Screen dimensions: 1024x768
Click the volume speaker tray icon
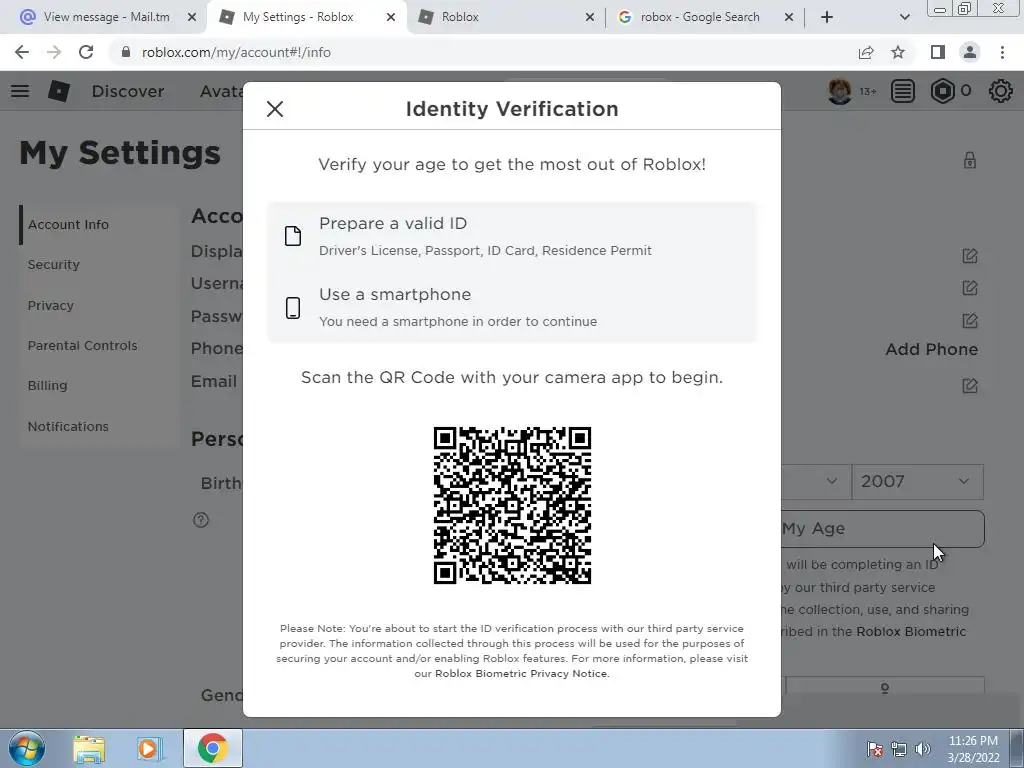pos(922,749)
